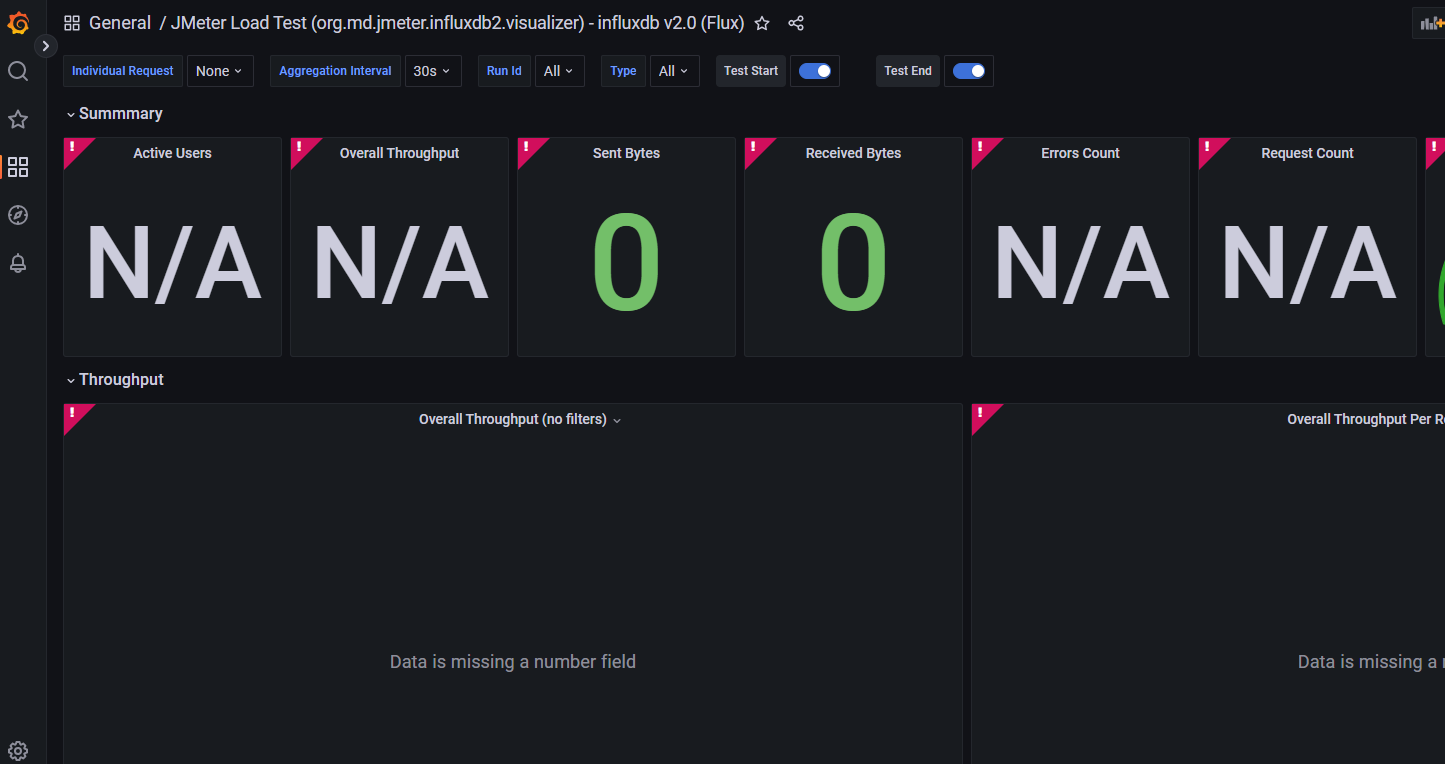1445x764 pixels.
Task: Open Aggregation Interval dropdown showing 30s
Action: (433, 71)
